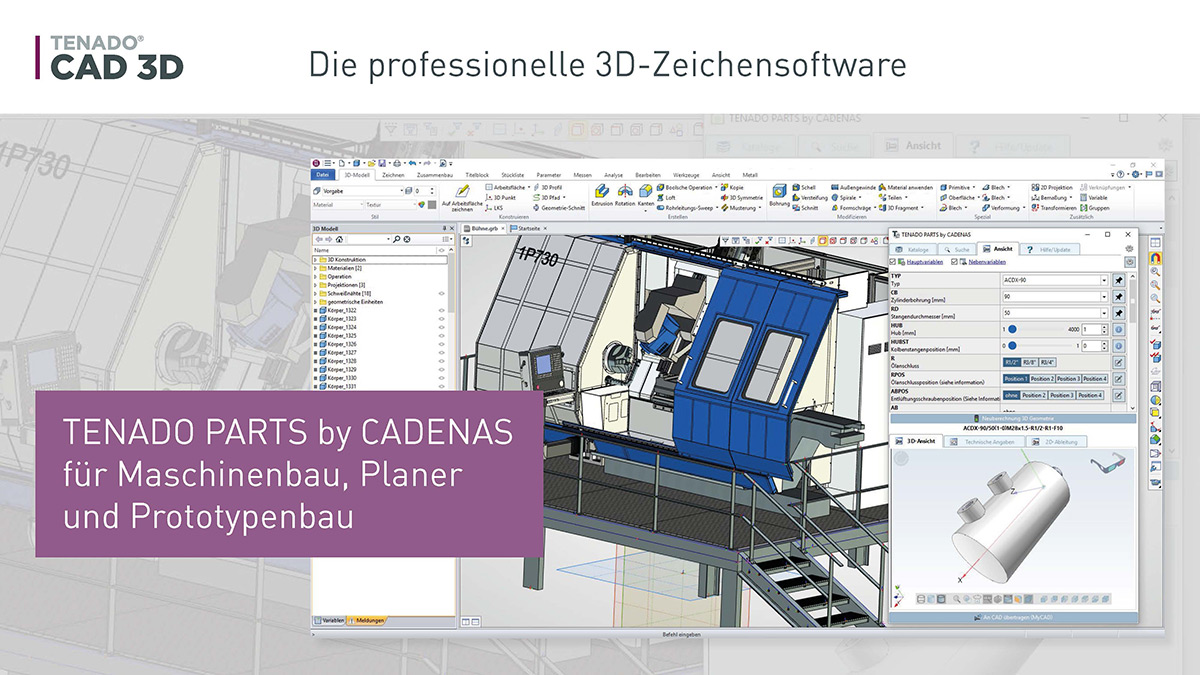Select the Rotation tool
Image resolution: width=1200 pixels, height=675 pixels.
pos(625,194)
